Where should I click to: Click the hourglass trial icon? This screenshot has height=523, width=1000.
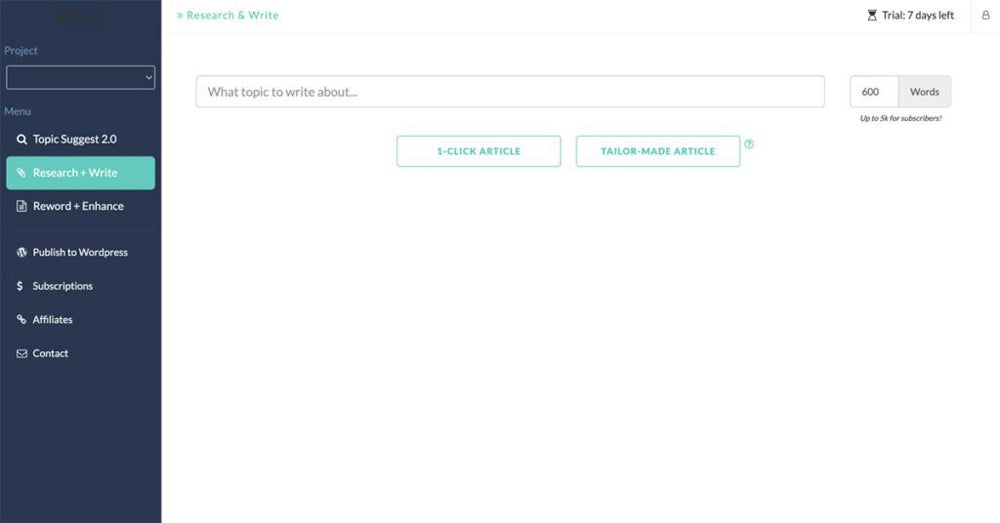click(872, 15)
